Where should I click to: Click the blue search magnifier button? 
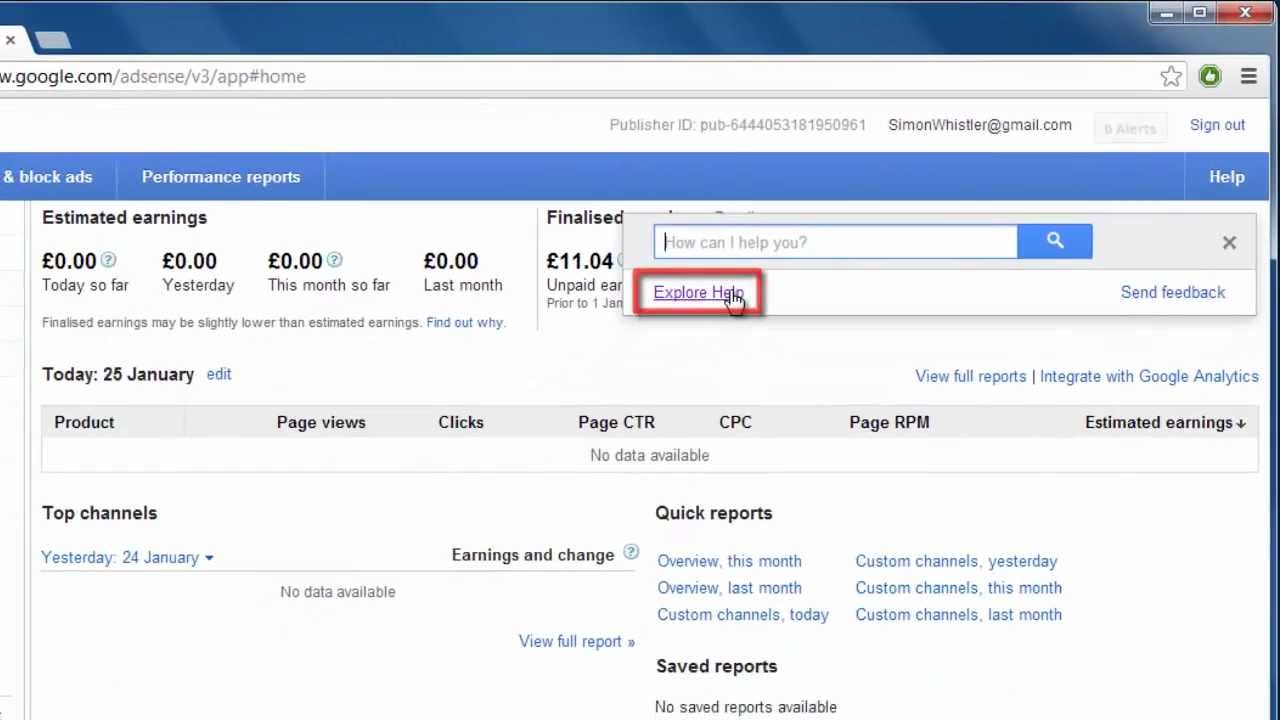click(1055, 241)
